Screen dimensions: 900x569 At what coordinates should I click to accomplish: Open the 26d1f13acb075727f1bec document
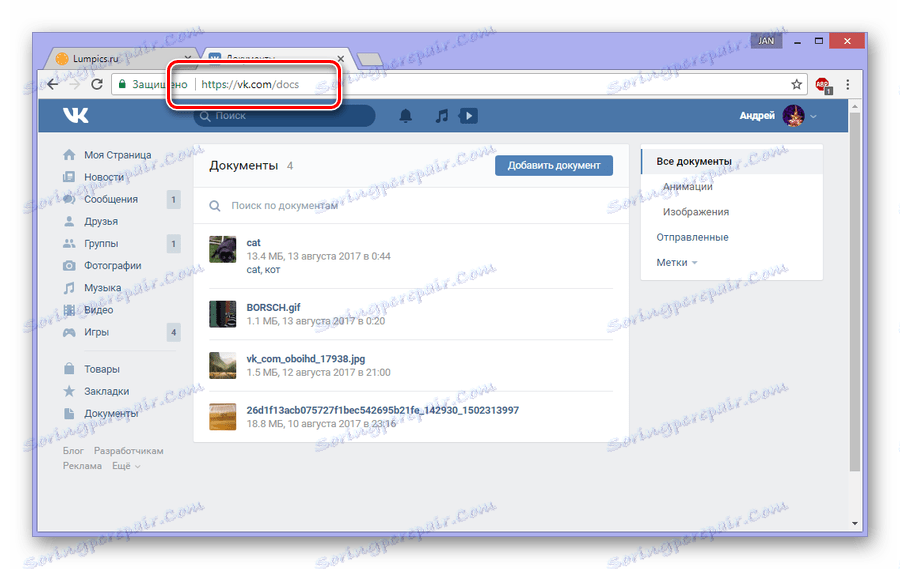coord(382,410)
